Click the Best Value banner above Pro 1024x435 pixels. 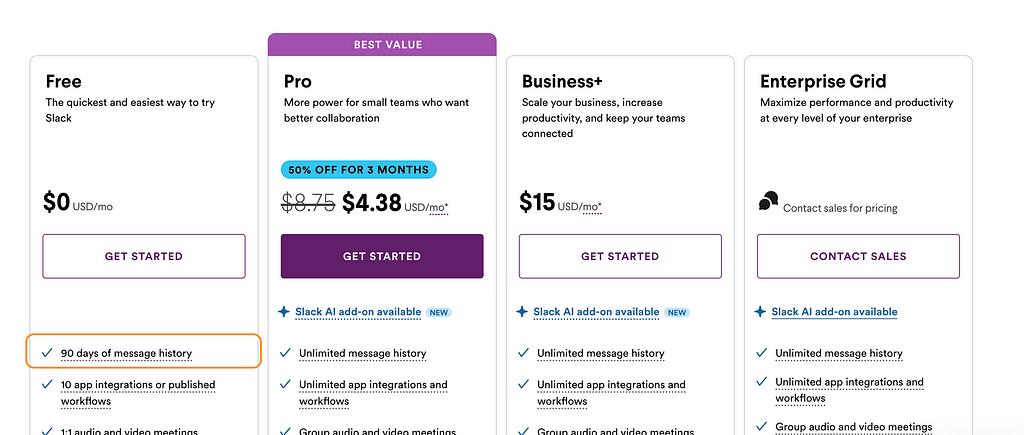pos(382,45)
